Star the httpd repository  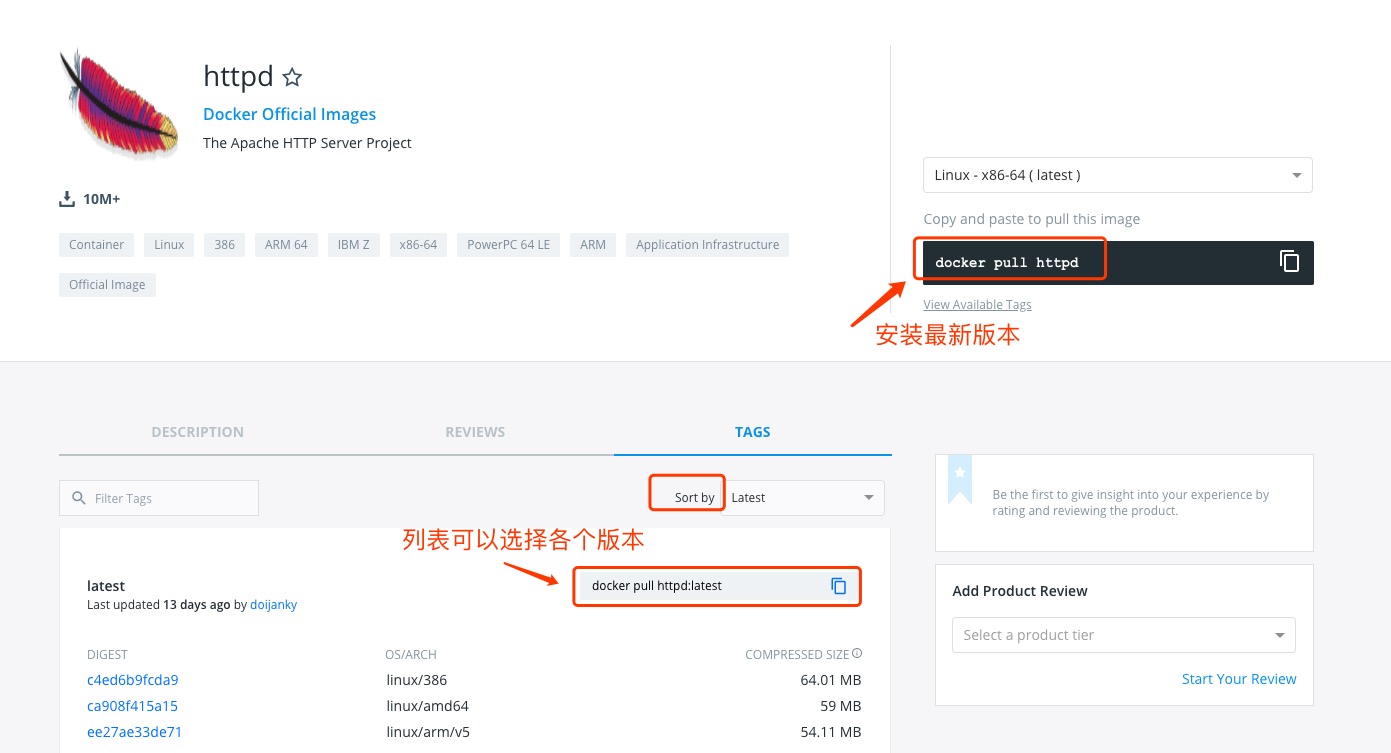click(291, 75)
